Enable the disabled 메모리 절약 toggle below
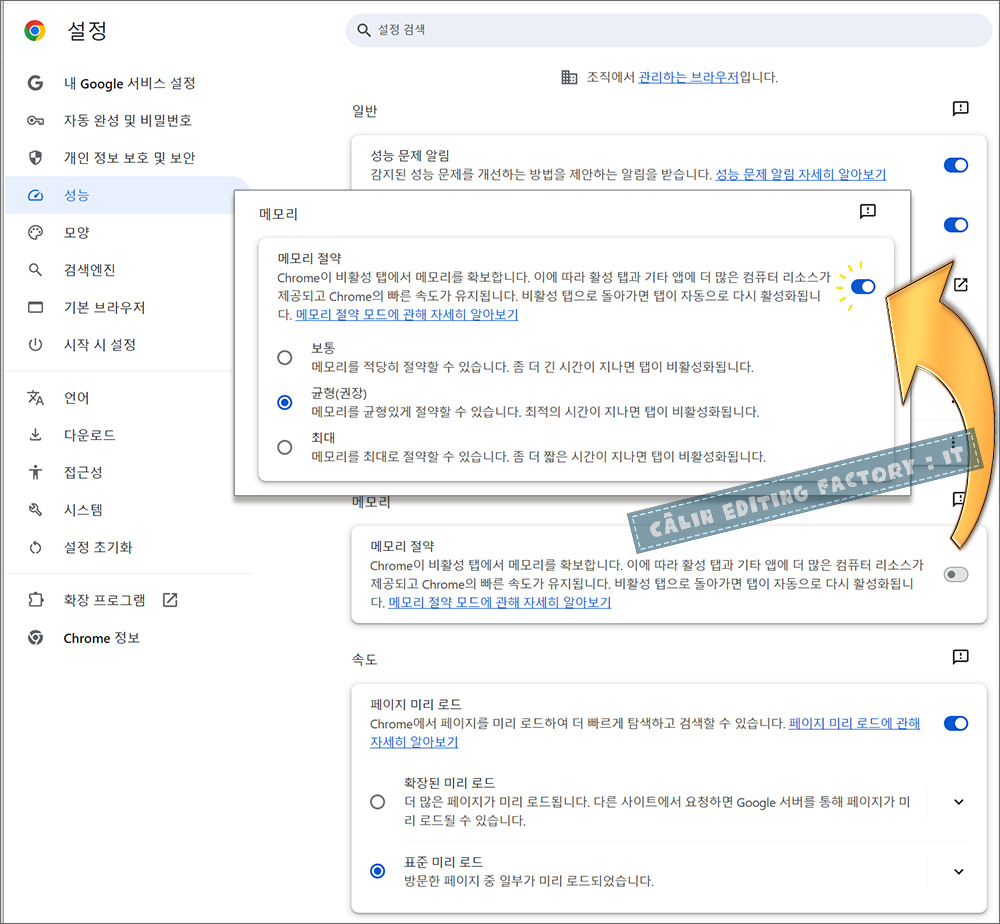 tap(956, 574)
